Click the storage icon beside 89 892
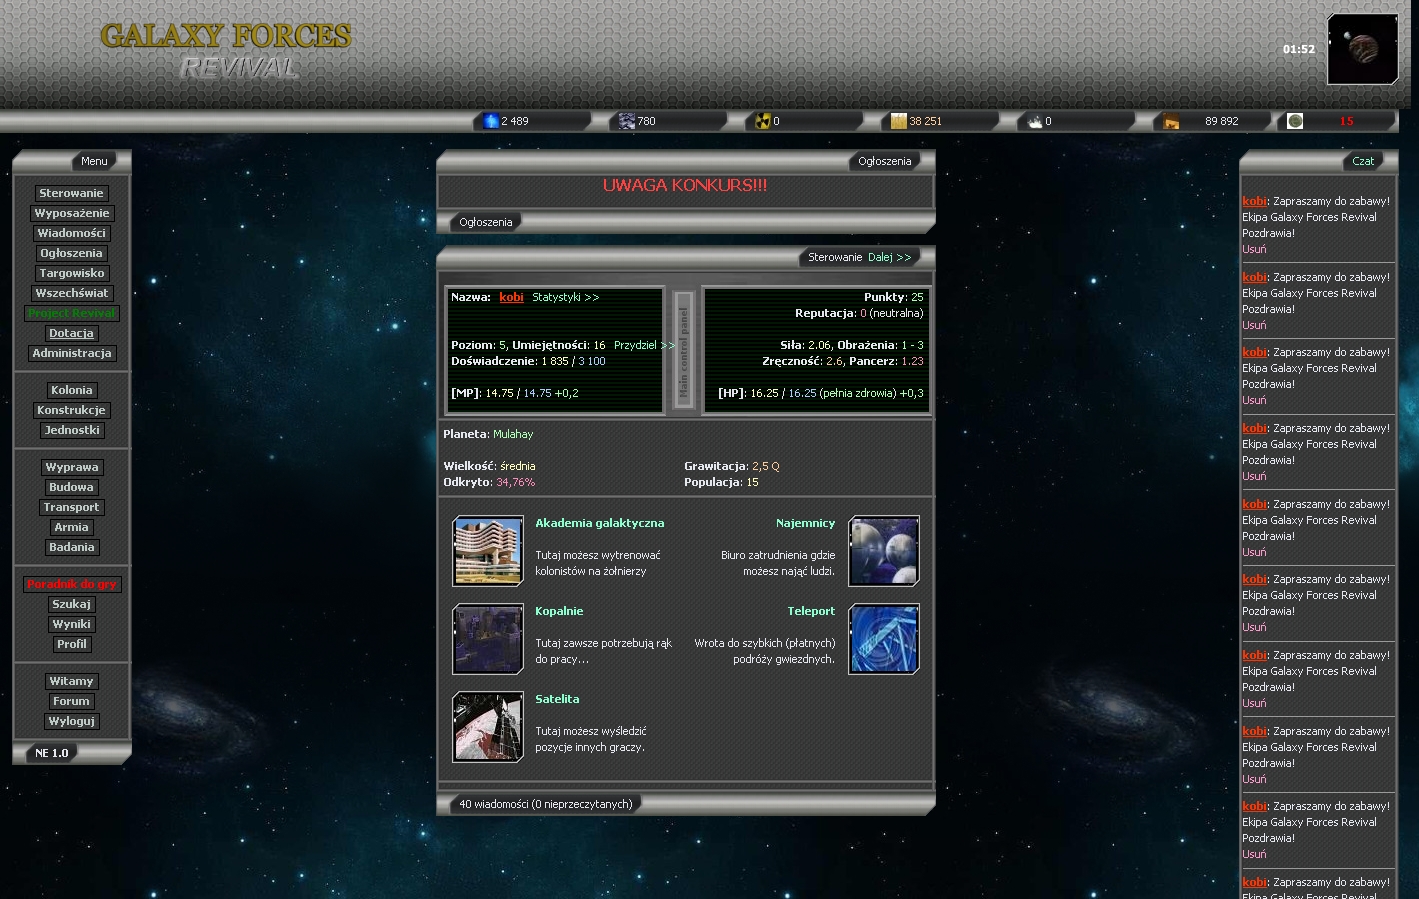This screenshot has height=899, width=1419. pos(1171,121)
